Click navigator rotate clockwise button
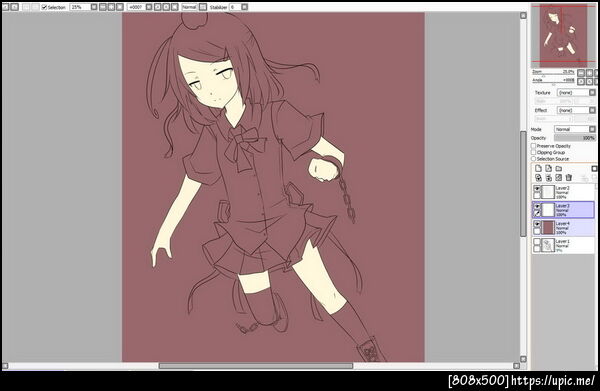Image resolution: width=600 pixels, height=391 pixels. 589,81
